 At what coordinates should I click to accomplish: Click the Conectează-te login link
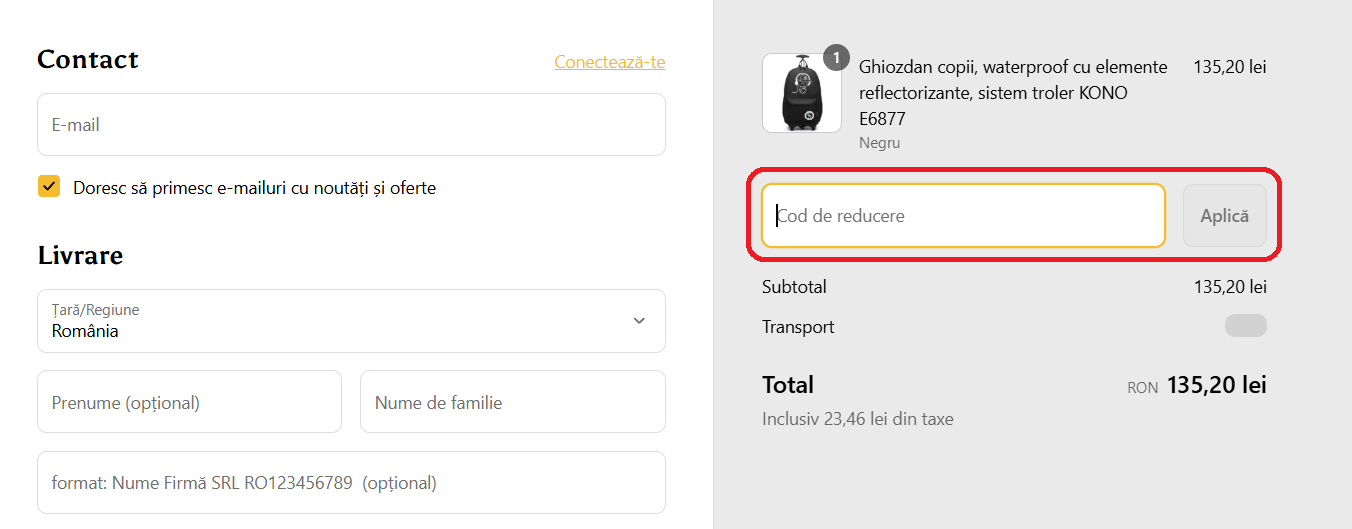point(609,62)
